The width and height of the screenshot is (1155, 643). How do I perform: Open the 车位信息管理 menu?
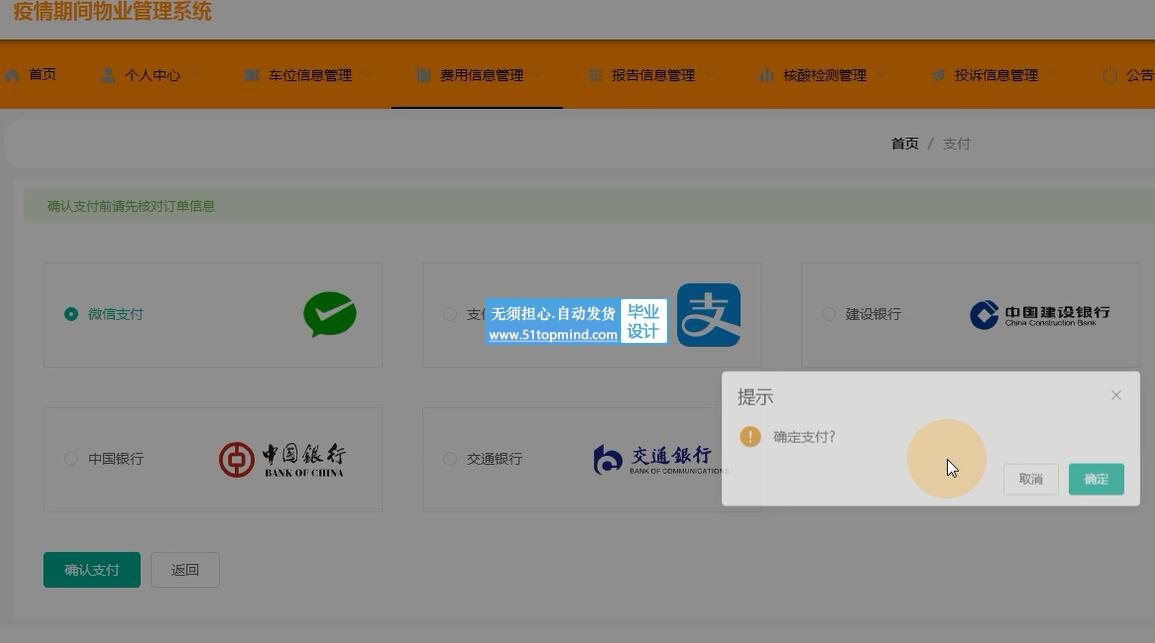pos(309,75)
